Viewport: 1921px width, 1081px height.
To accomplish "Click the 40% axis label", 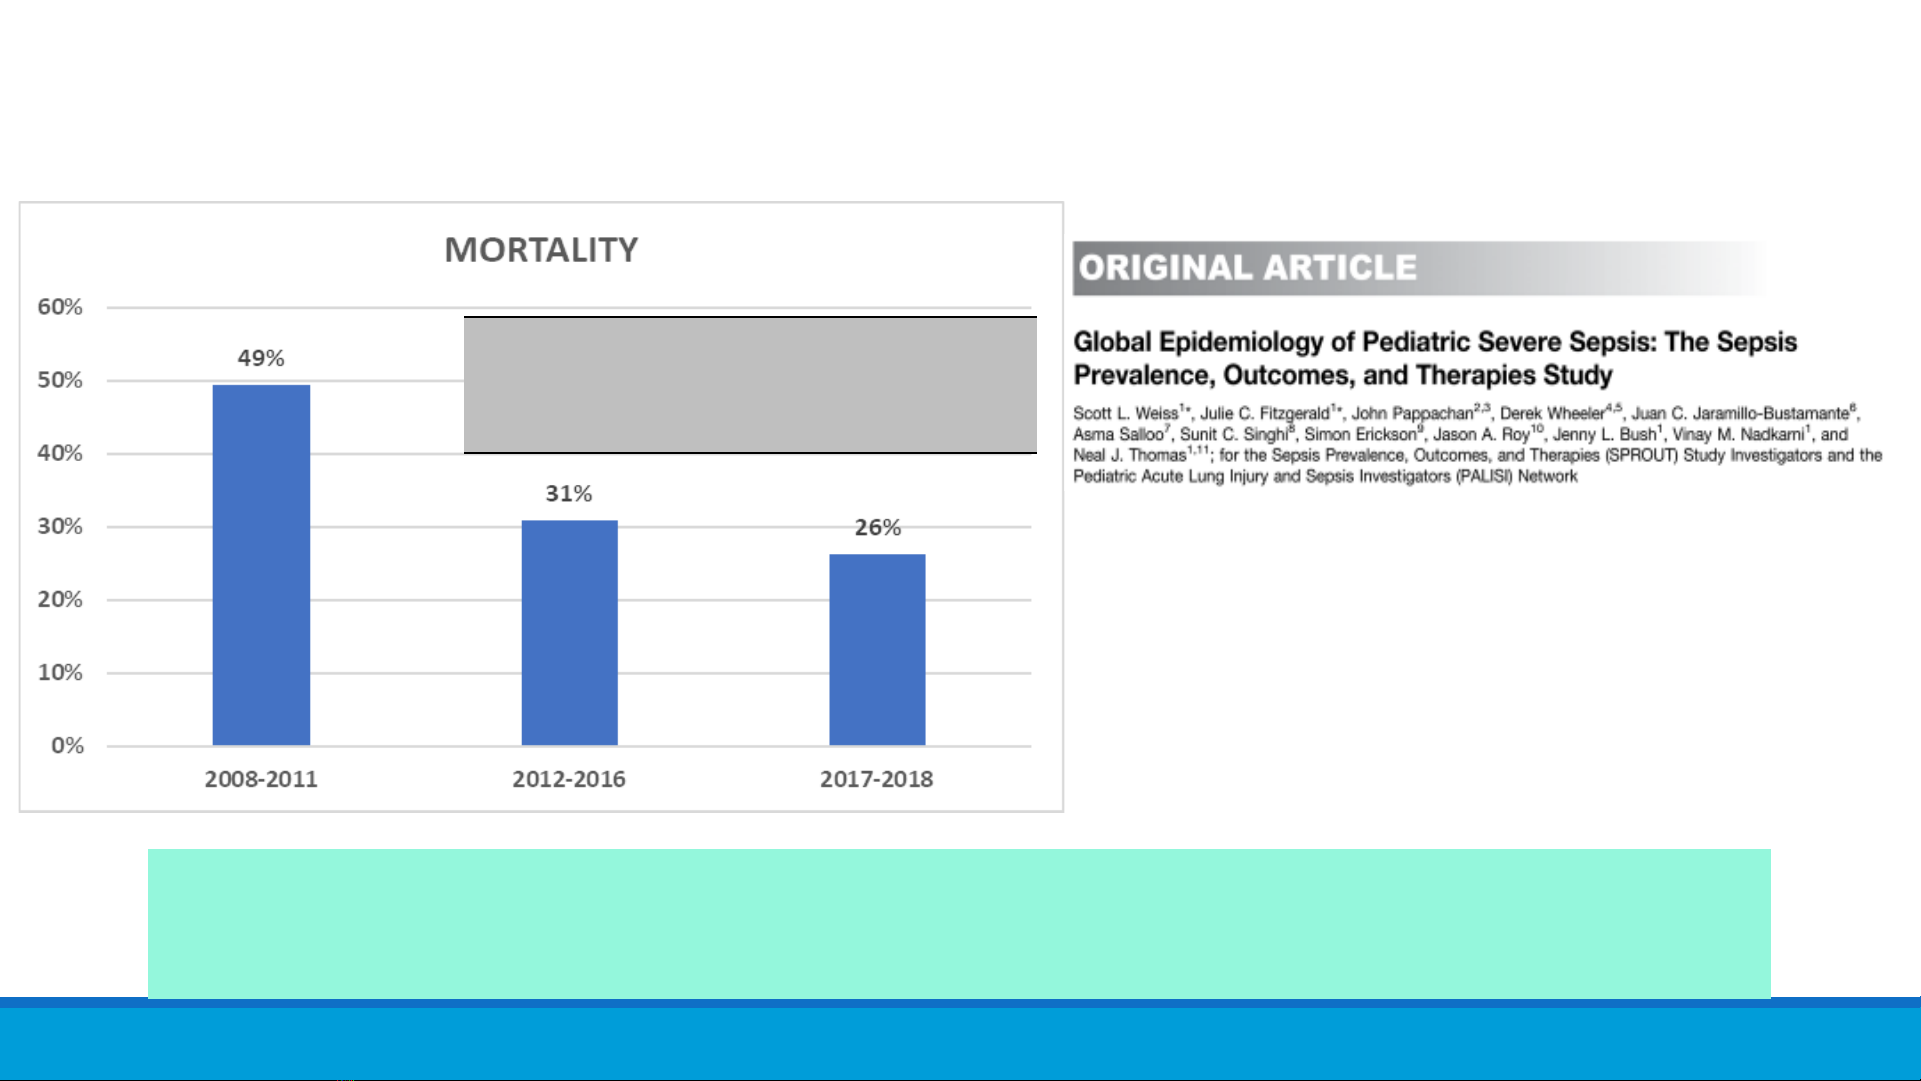I will point(60,453).
